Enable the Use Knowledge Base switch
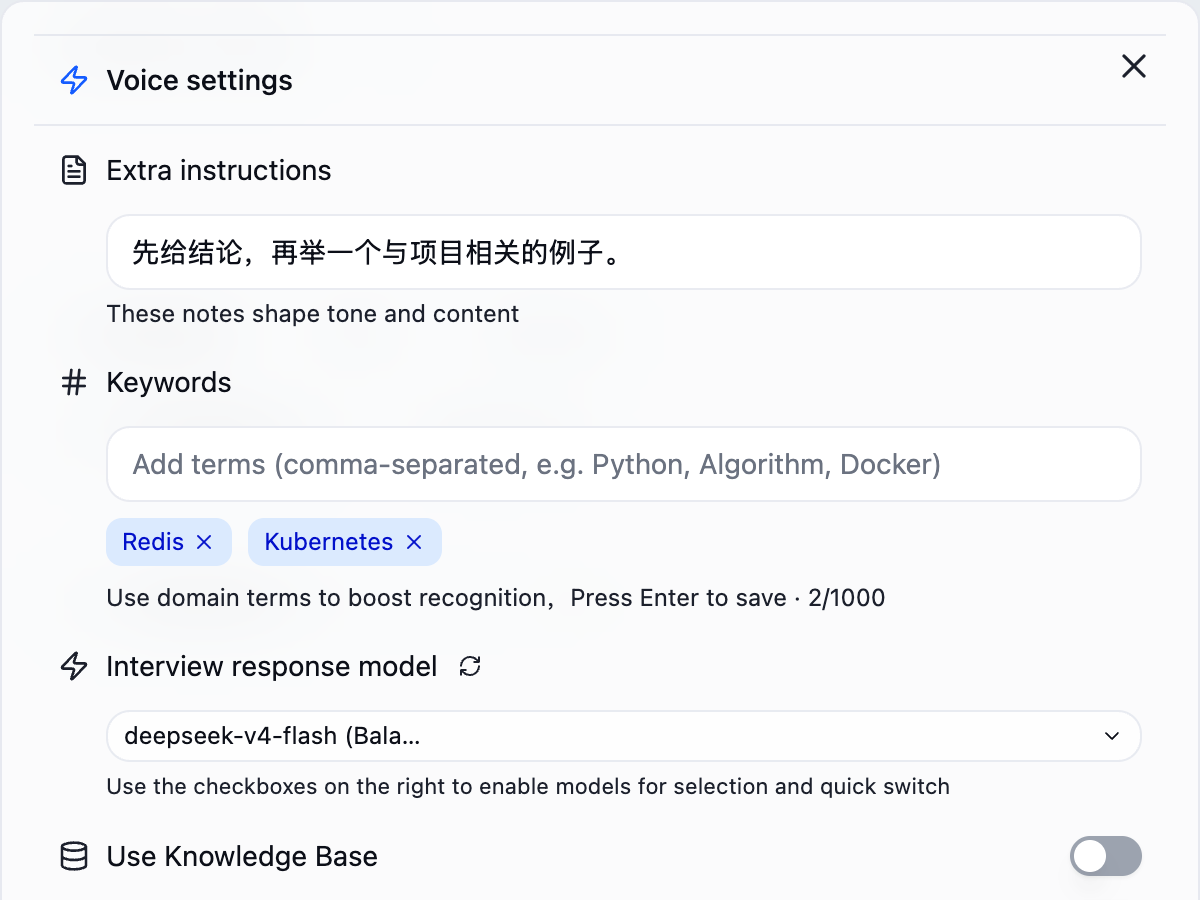This screenshot has width=1200, height=900. pyautogui.click(x=1105, y=856)
